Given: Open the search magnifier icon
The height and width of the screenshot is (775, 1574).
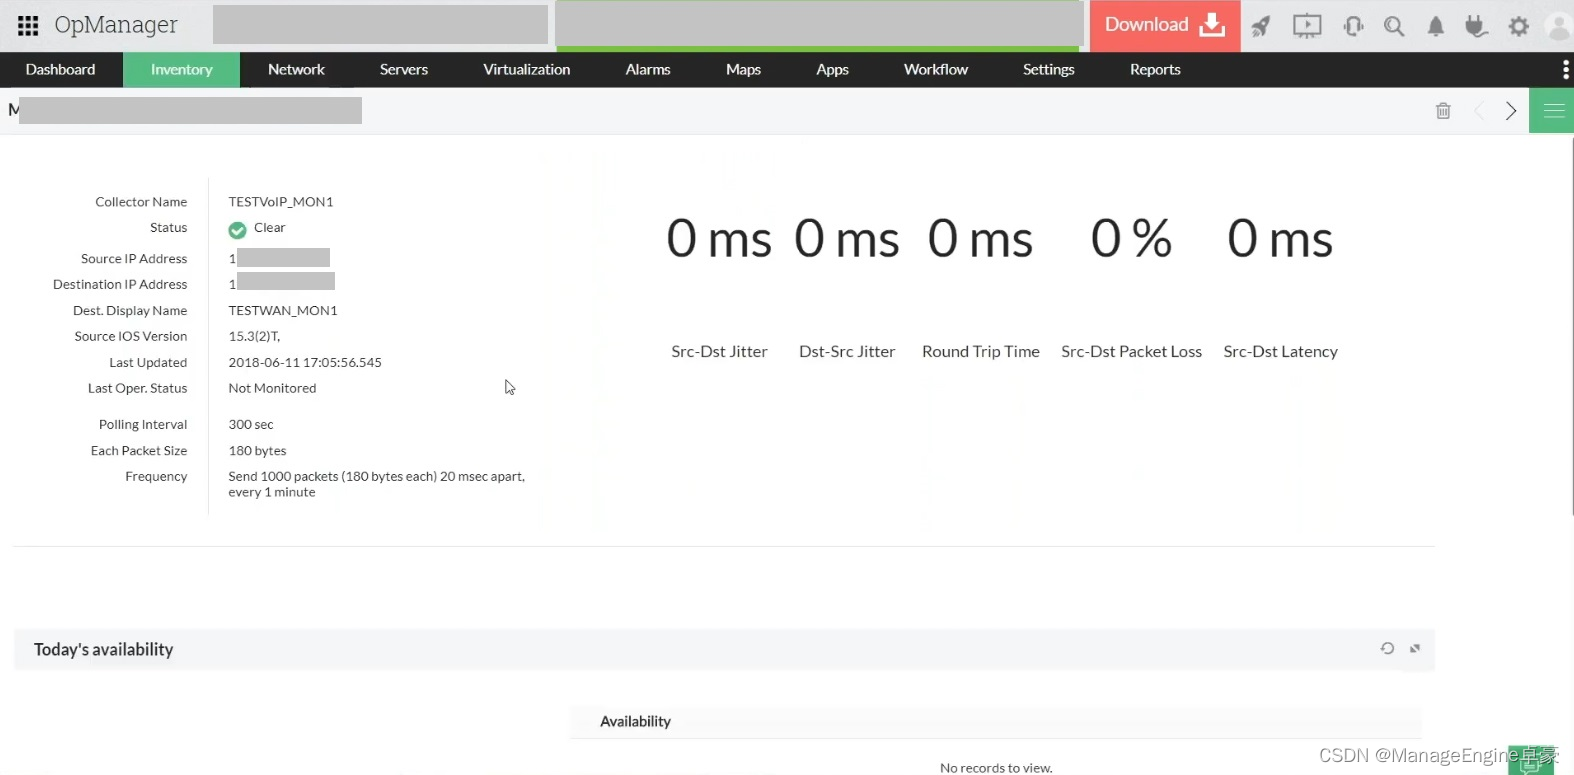Looking at the screenshot, I should [1394, 26].
